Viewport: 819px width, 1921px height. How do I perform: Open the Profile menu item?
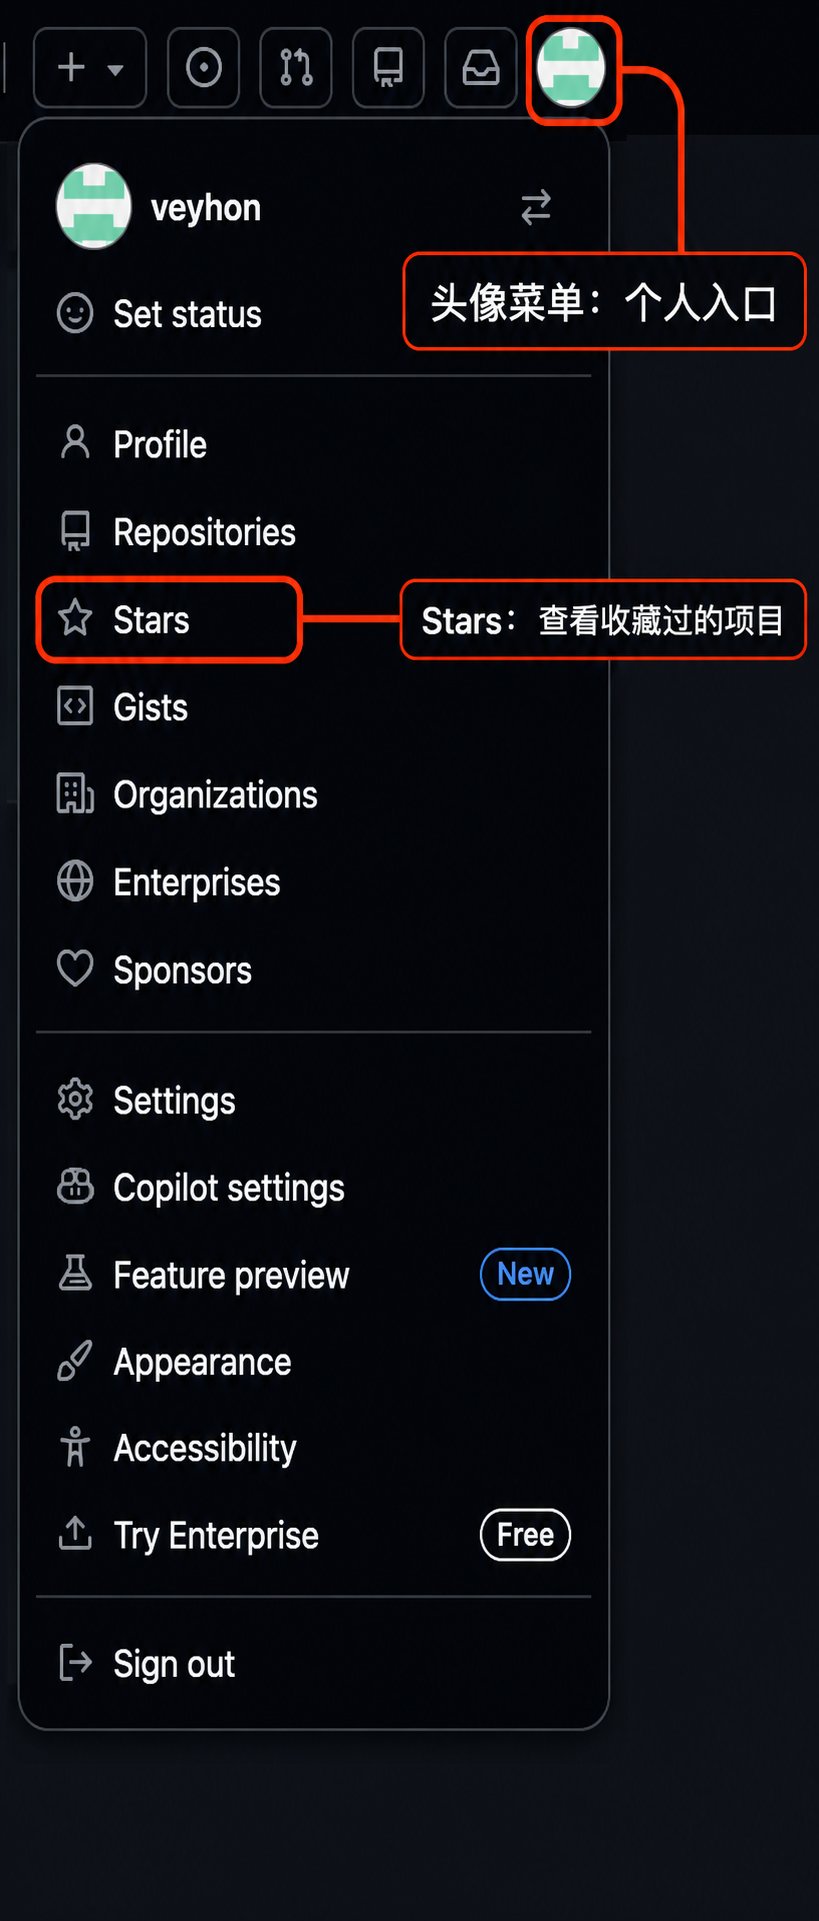314,444
